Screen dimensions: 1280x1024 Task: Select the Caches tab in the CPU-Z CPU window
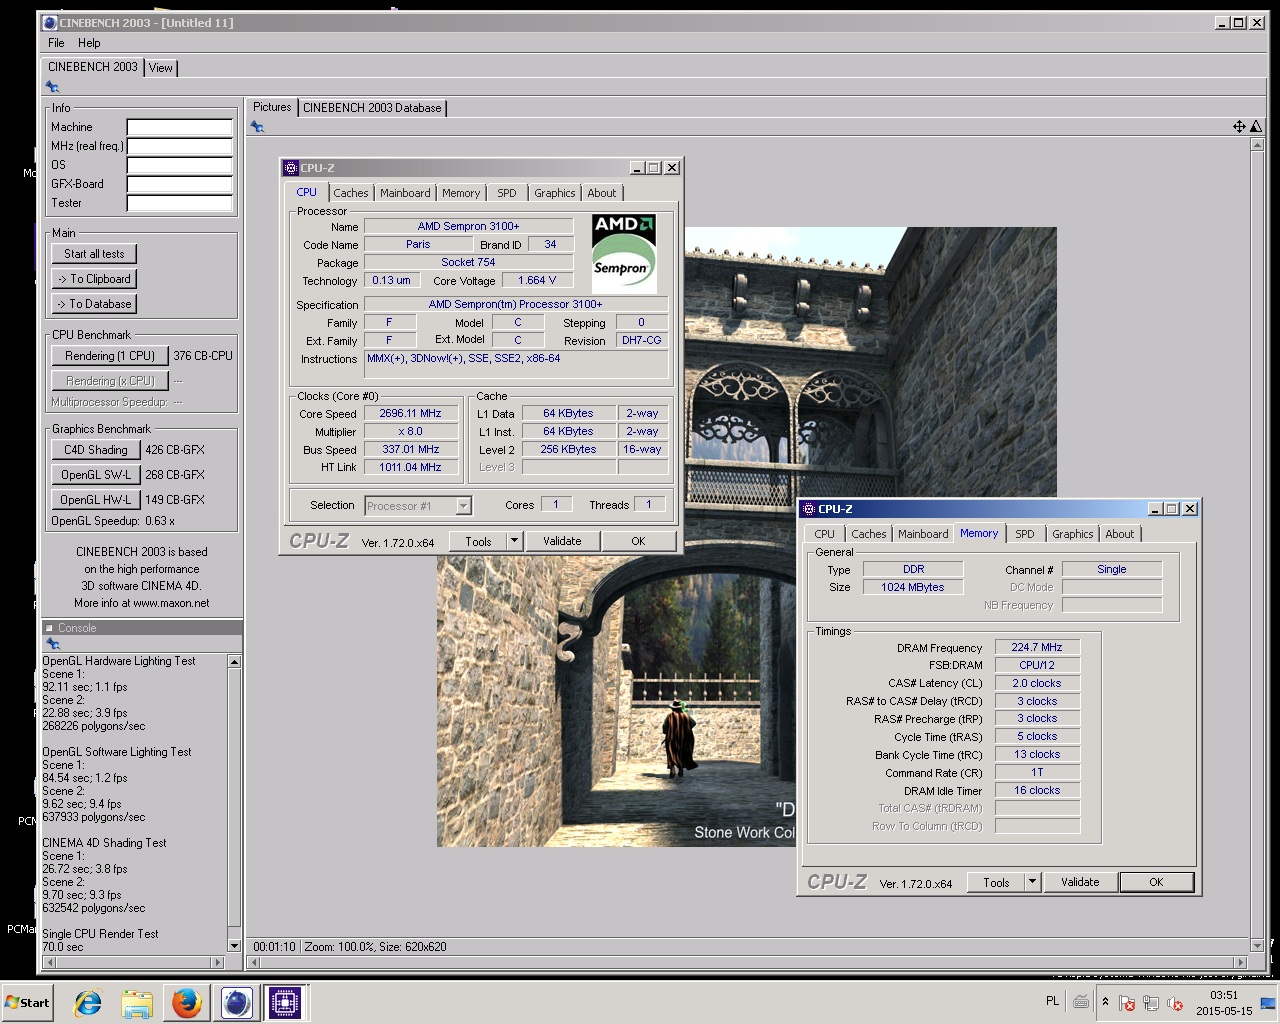[x=351, y=193]
